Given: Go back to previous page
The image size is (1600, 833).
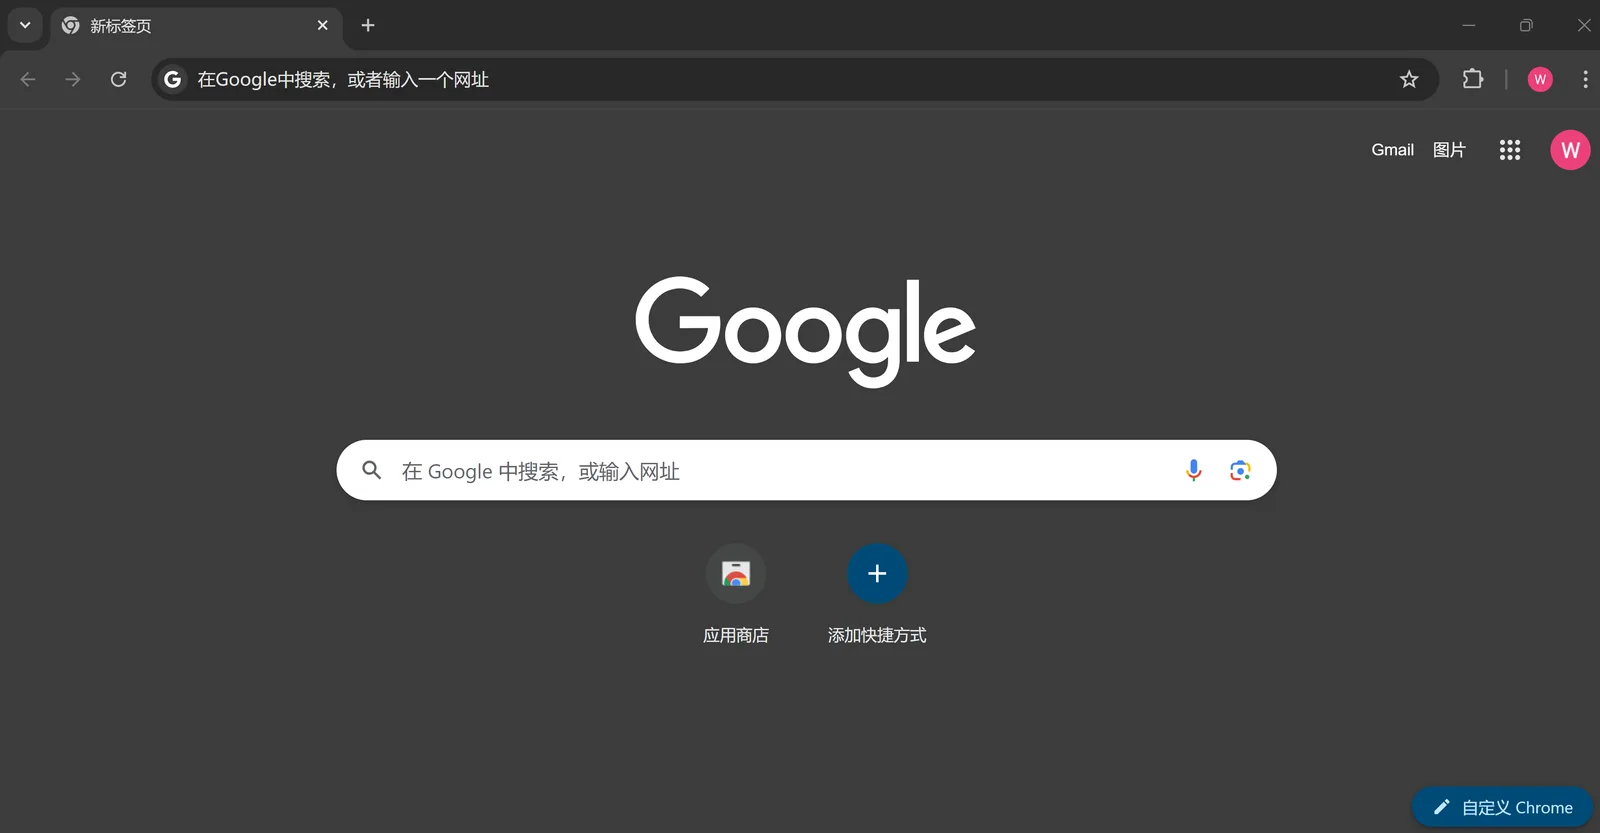Looking at the screenshot, I should click(x=28, y=79).
